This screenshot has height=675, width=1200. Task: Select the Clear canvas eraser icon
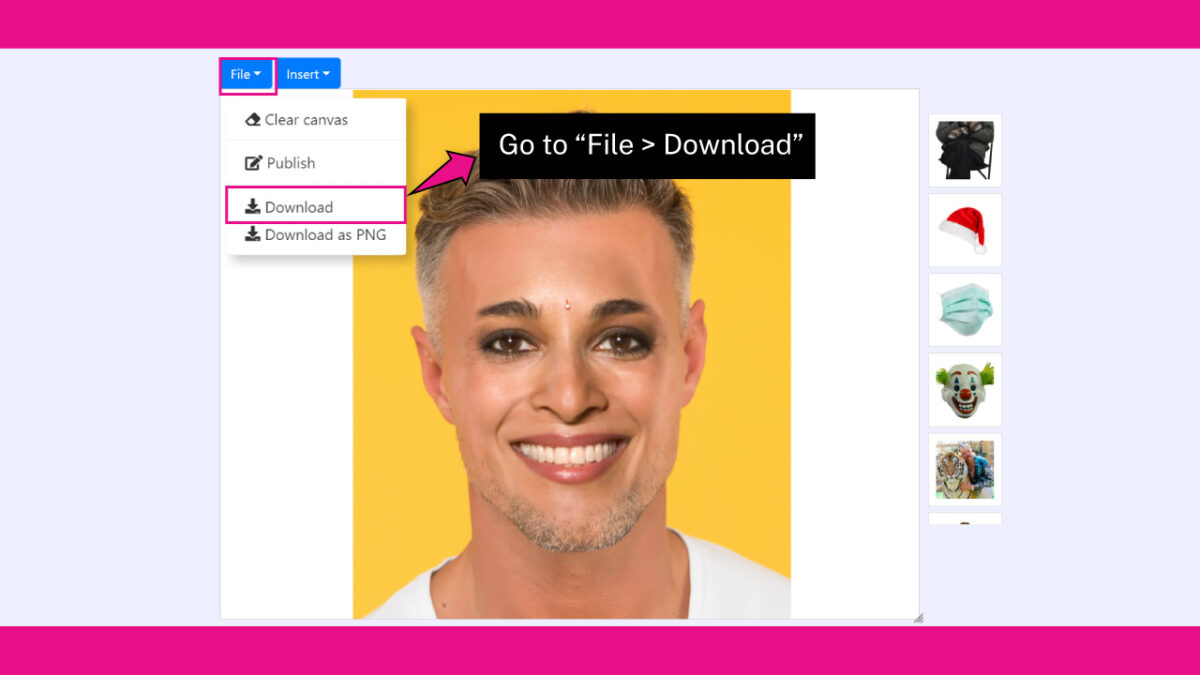click(x=253, y=119)
